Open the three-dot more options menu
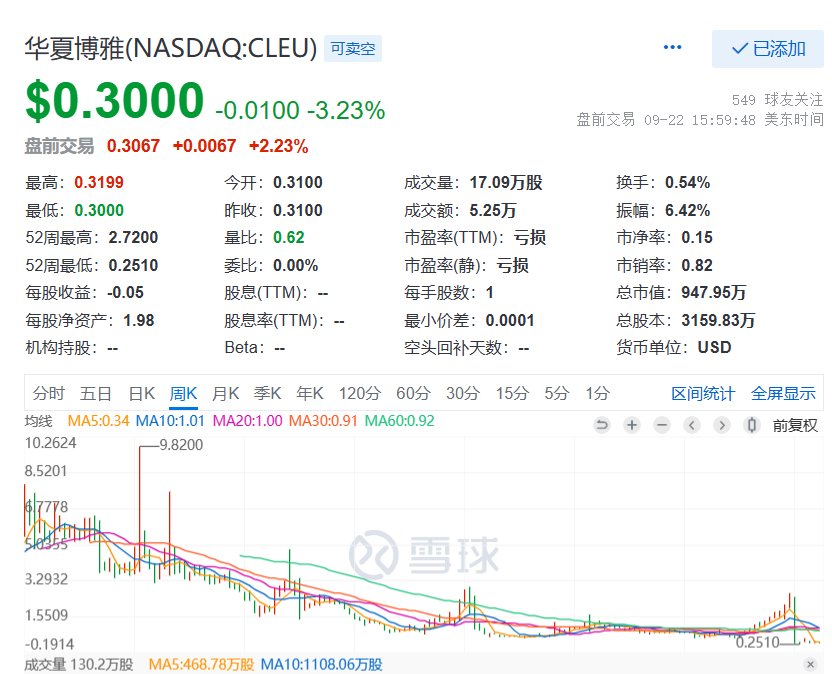Screen dimensions: 832x674 click(672, 48)
